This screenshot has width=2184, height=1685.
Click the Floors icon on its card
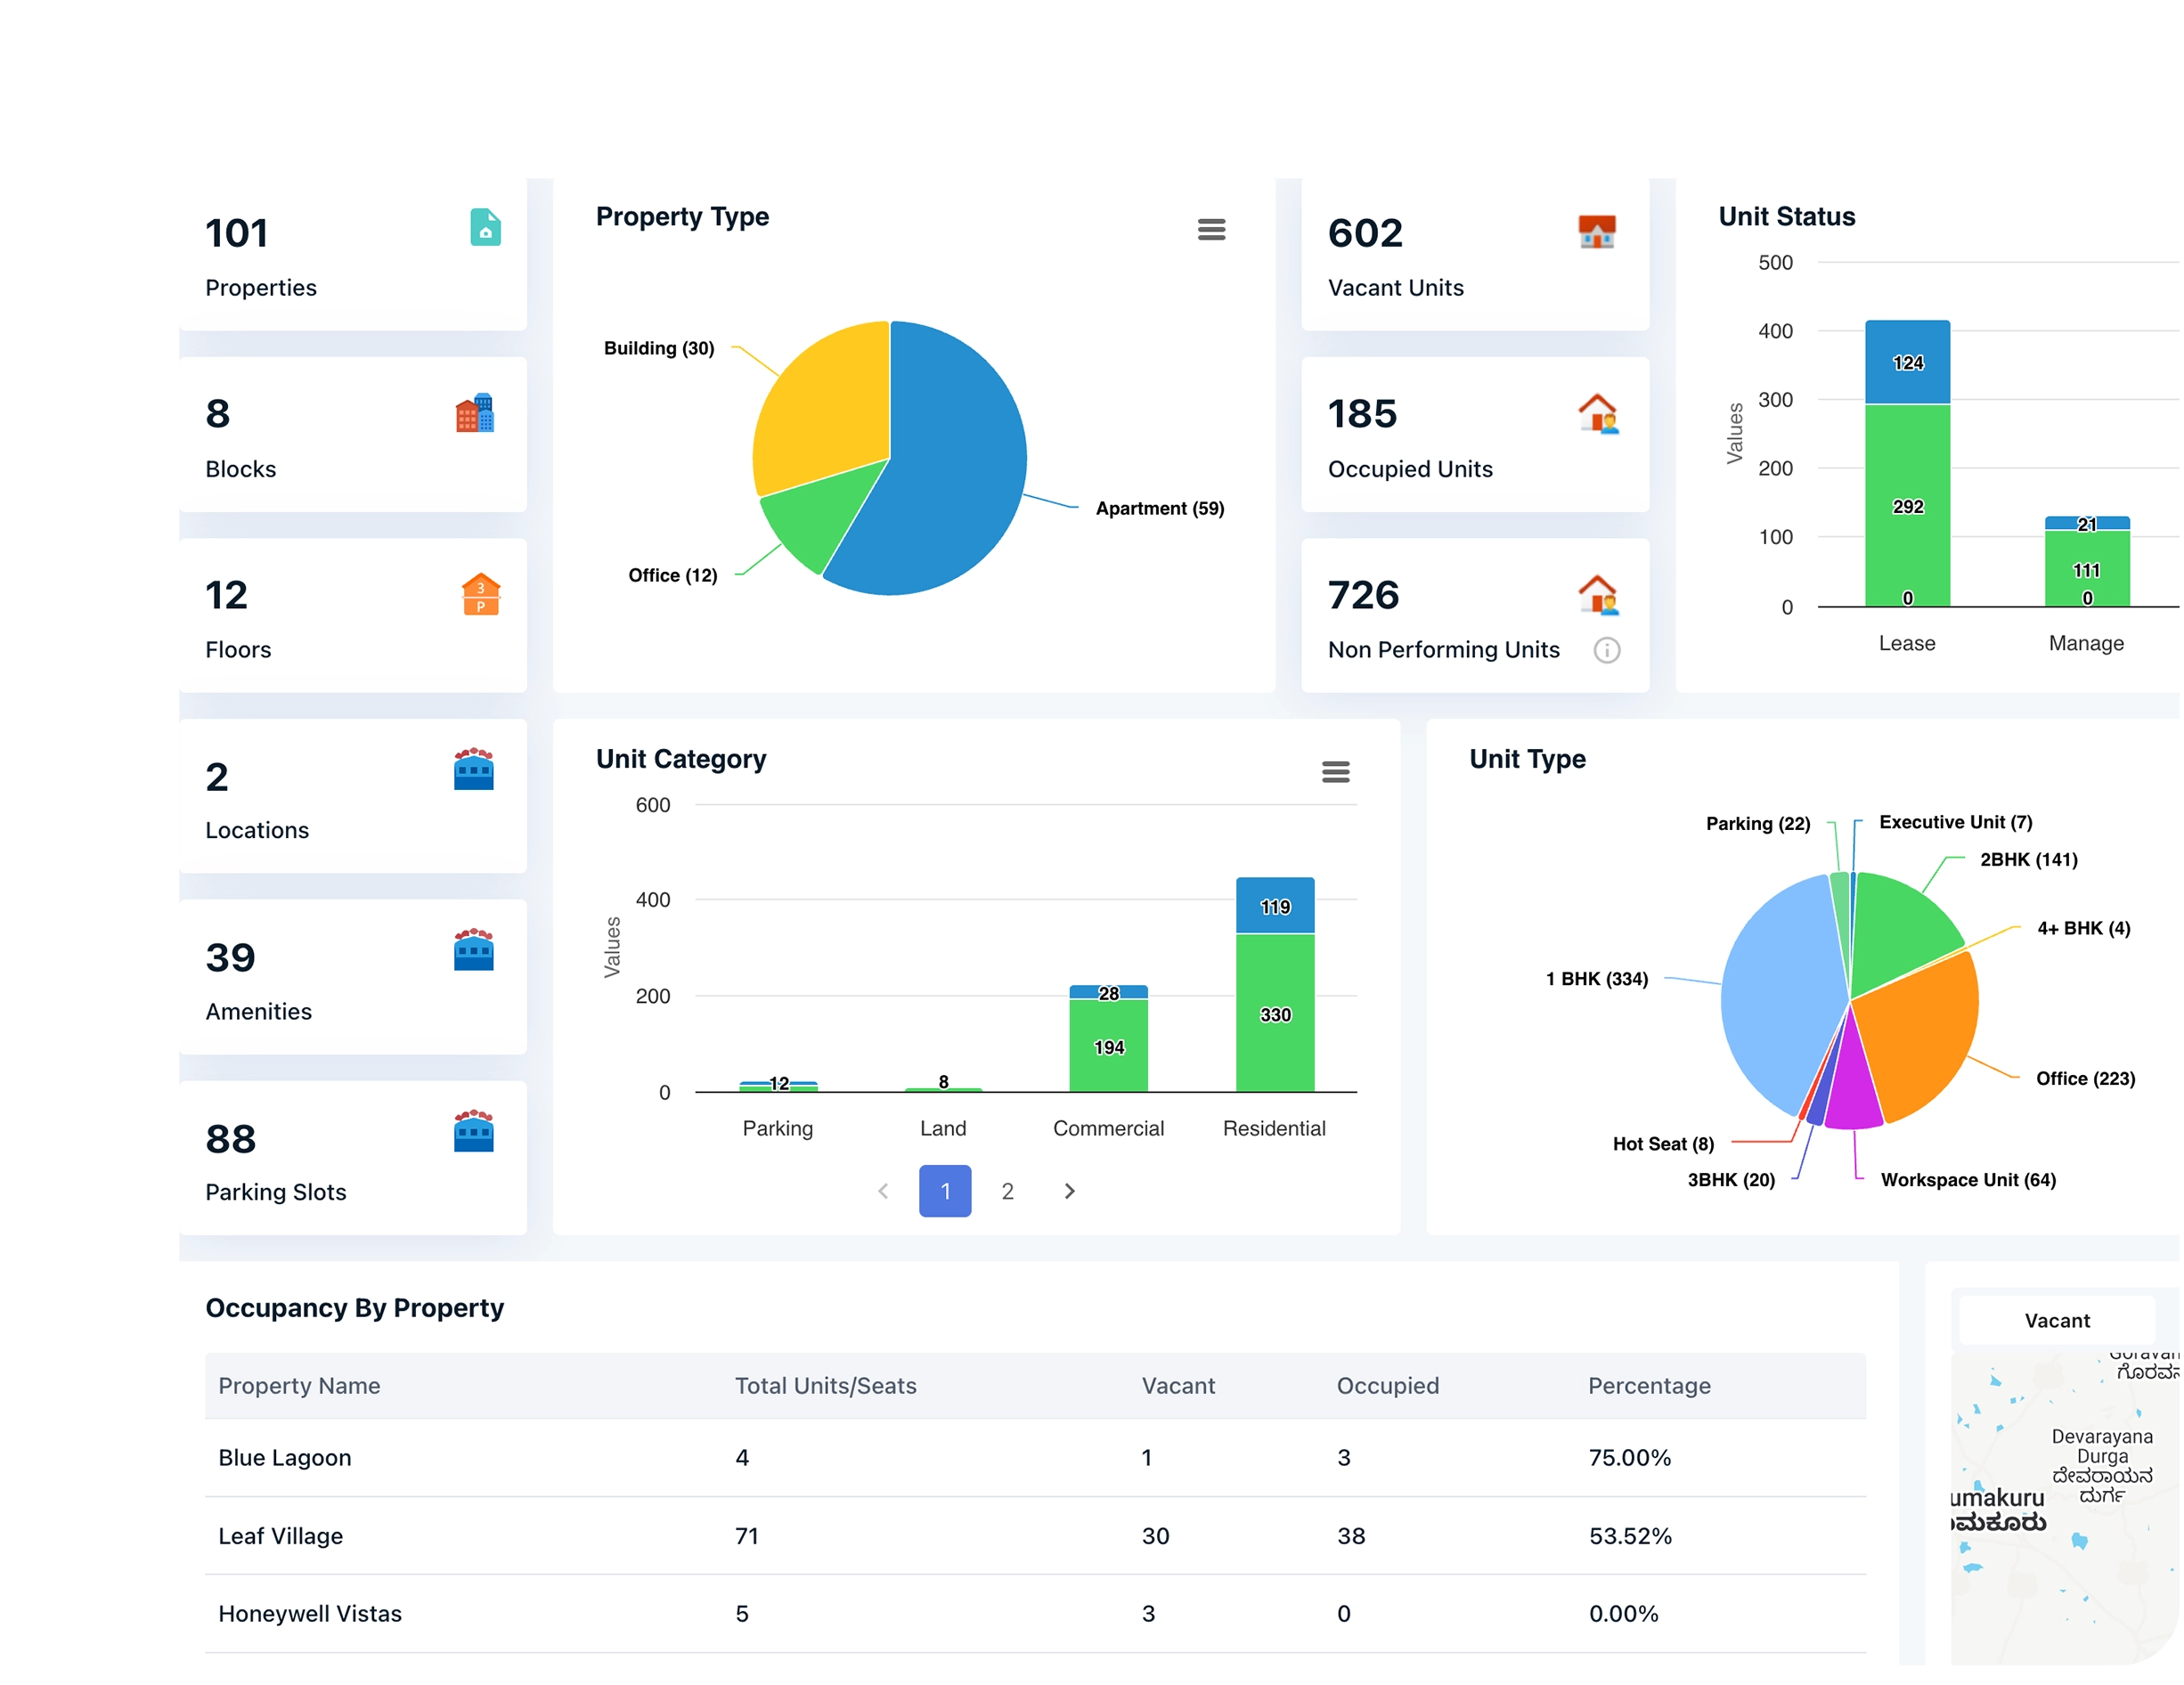click(x=480, y=595)
